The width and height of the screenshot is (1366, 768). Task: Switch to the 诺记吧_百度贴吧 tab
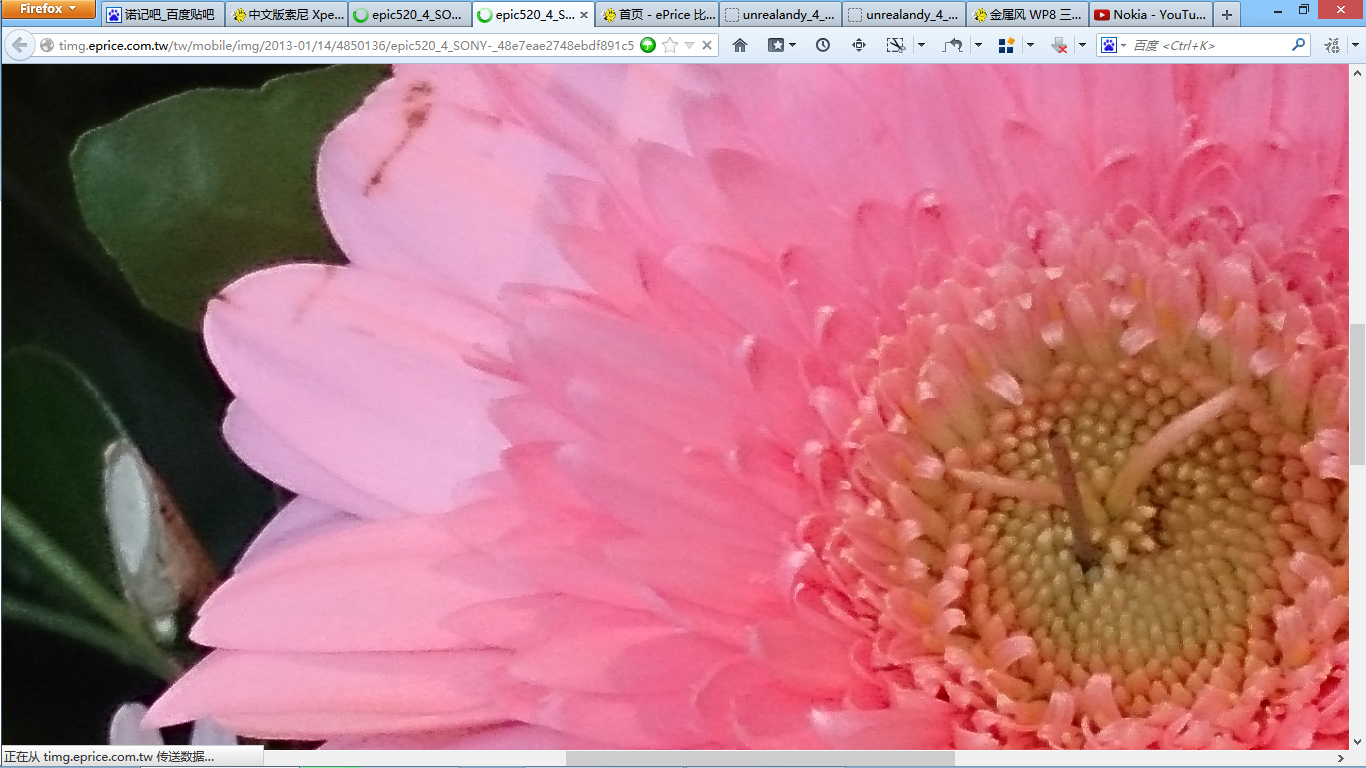coord(162,15)
